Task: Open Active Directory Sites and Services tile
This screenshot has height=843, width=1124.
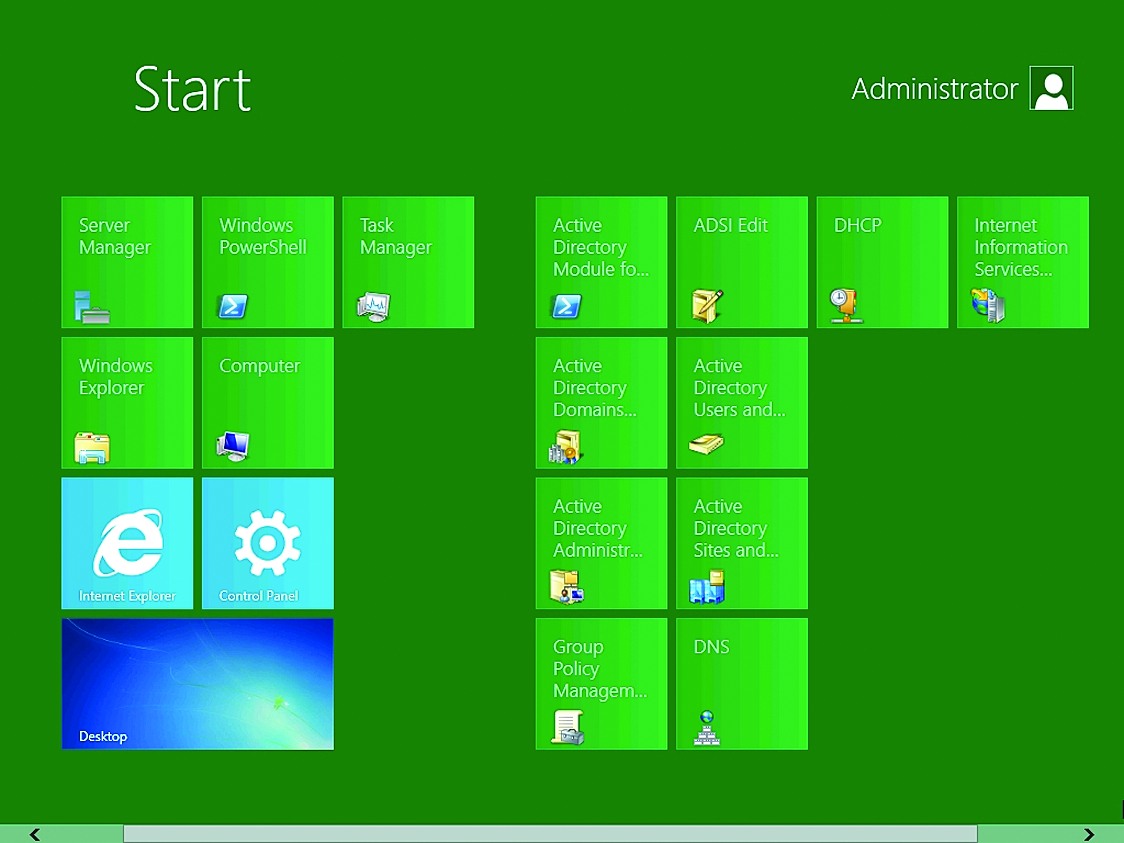Action: point(742,543)
